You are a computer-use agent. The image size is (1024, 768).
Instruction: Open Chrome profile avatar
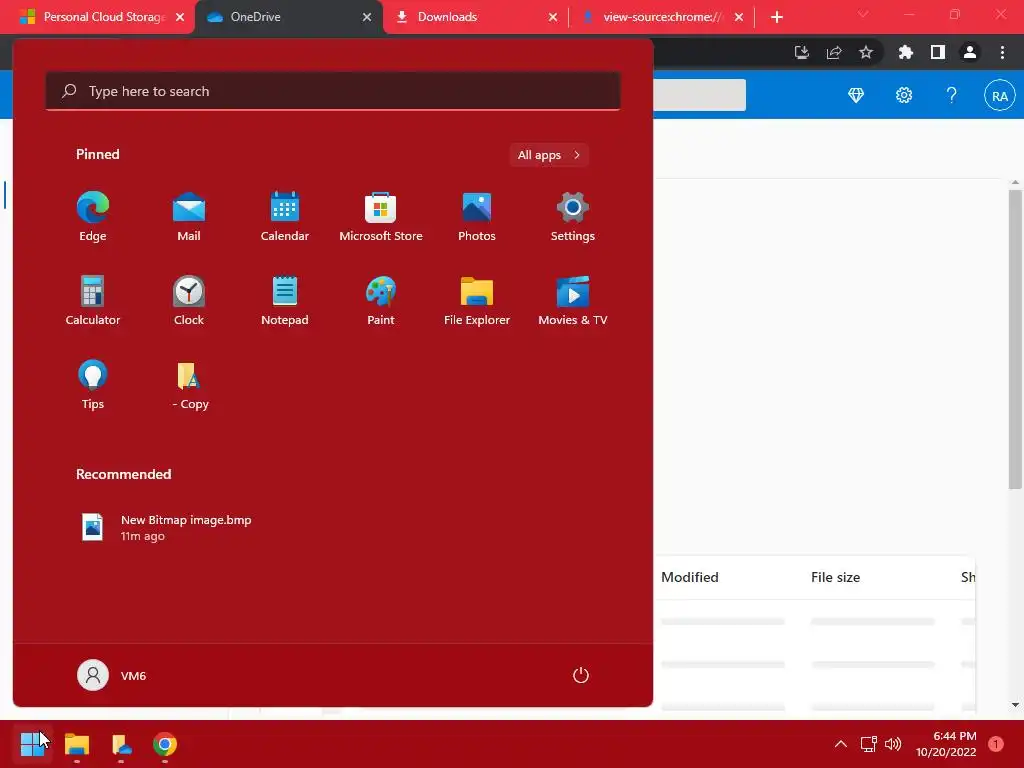[970, 52]
